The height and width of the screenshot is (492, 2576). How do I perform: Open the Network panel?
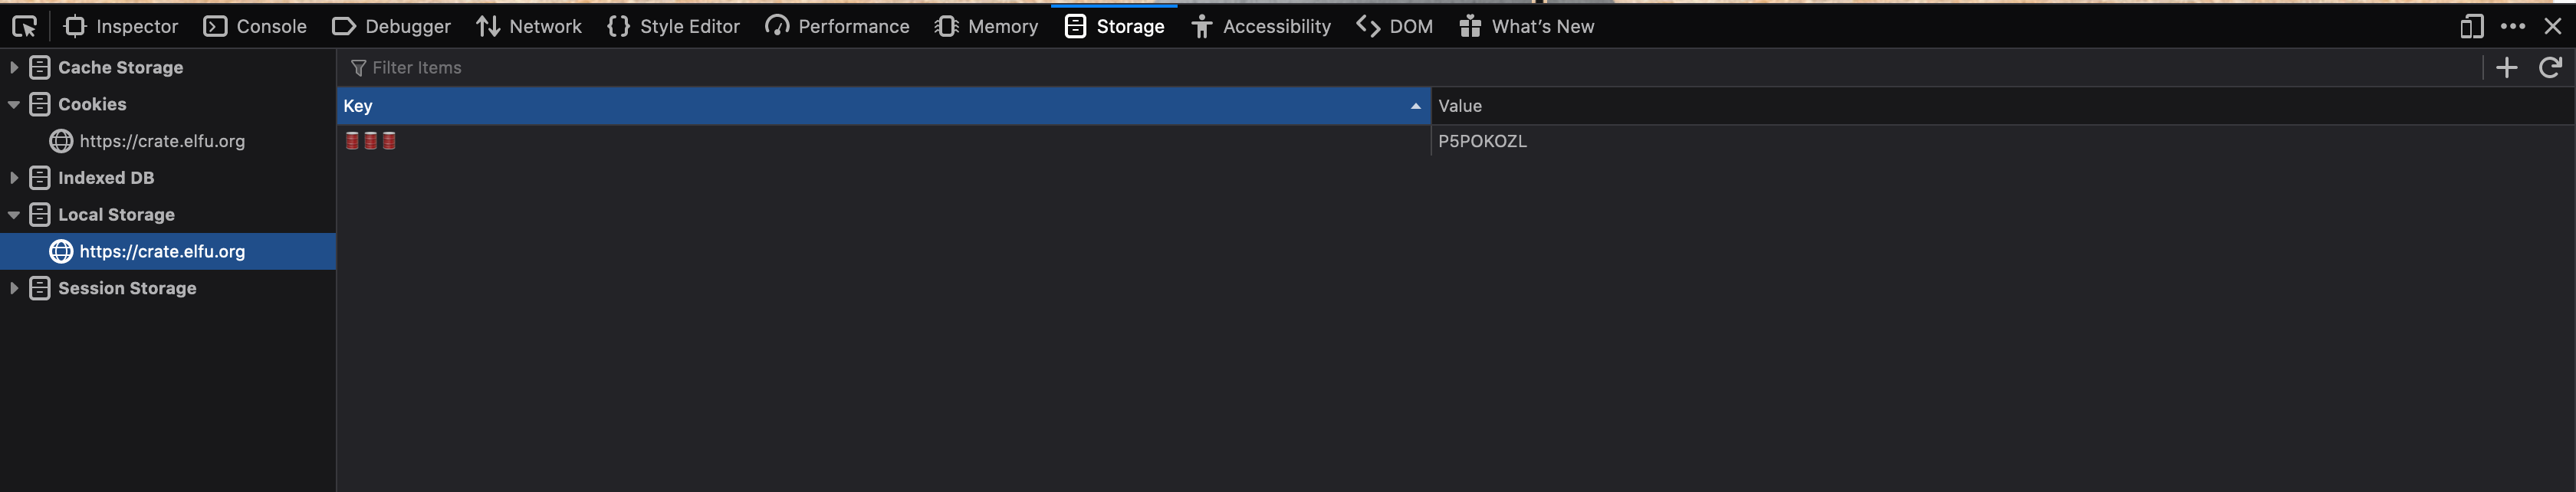[529, 27]
